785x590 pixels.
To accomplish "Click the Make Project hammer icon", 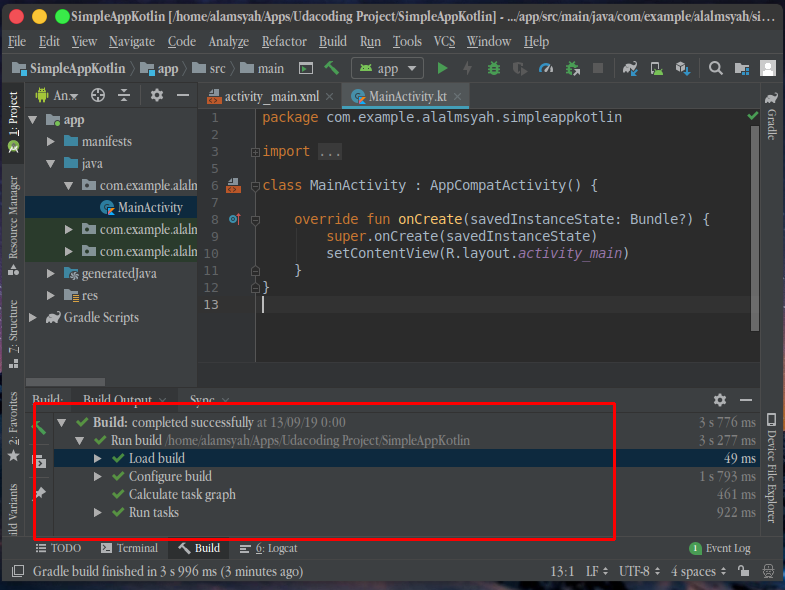I will (331, 68).
